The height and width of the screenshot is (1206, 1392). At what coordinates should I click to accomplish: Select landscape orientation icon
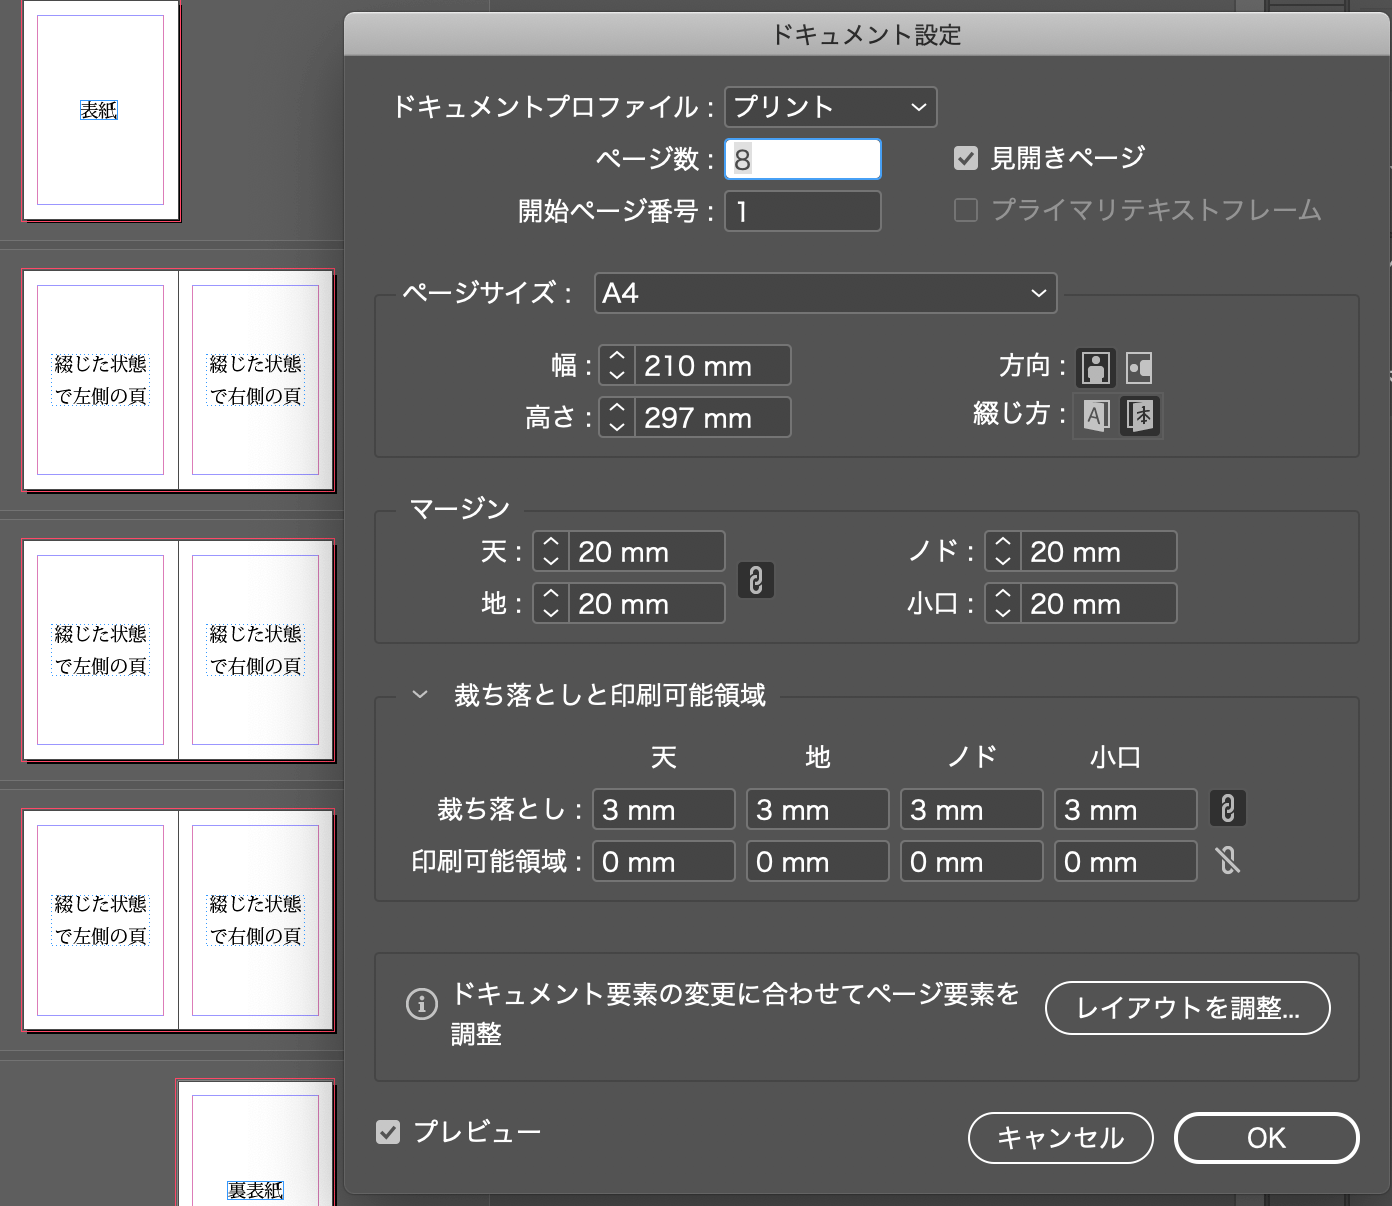(x=1139, y=367)
